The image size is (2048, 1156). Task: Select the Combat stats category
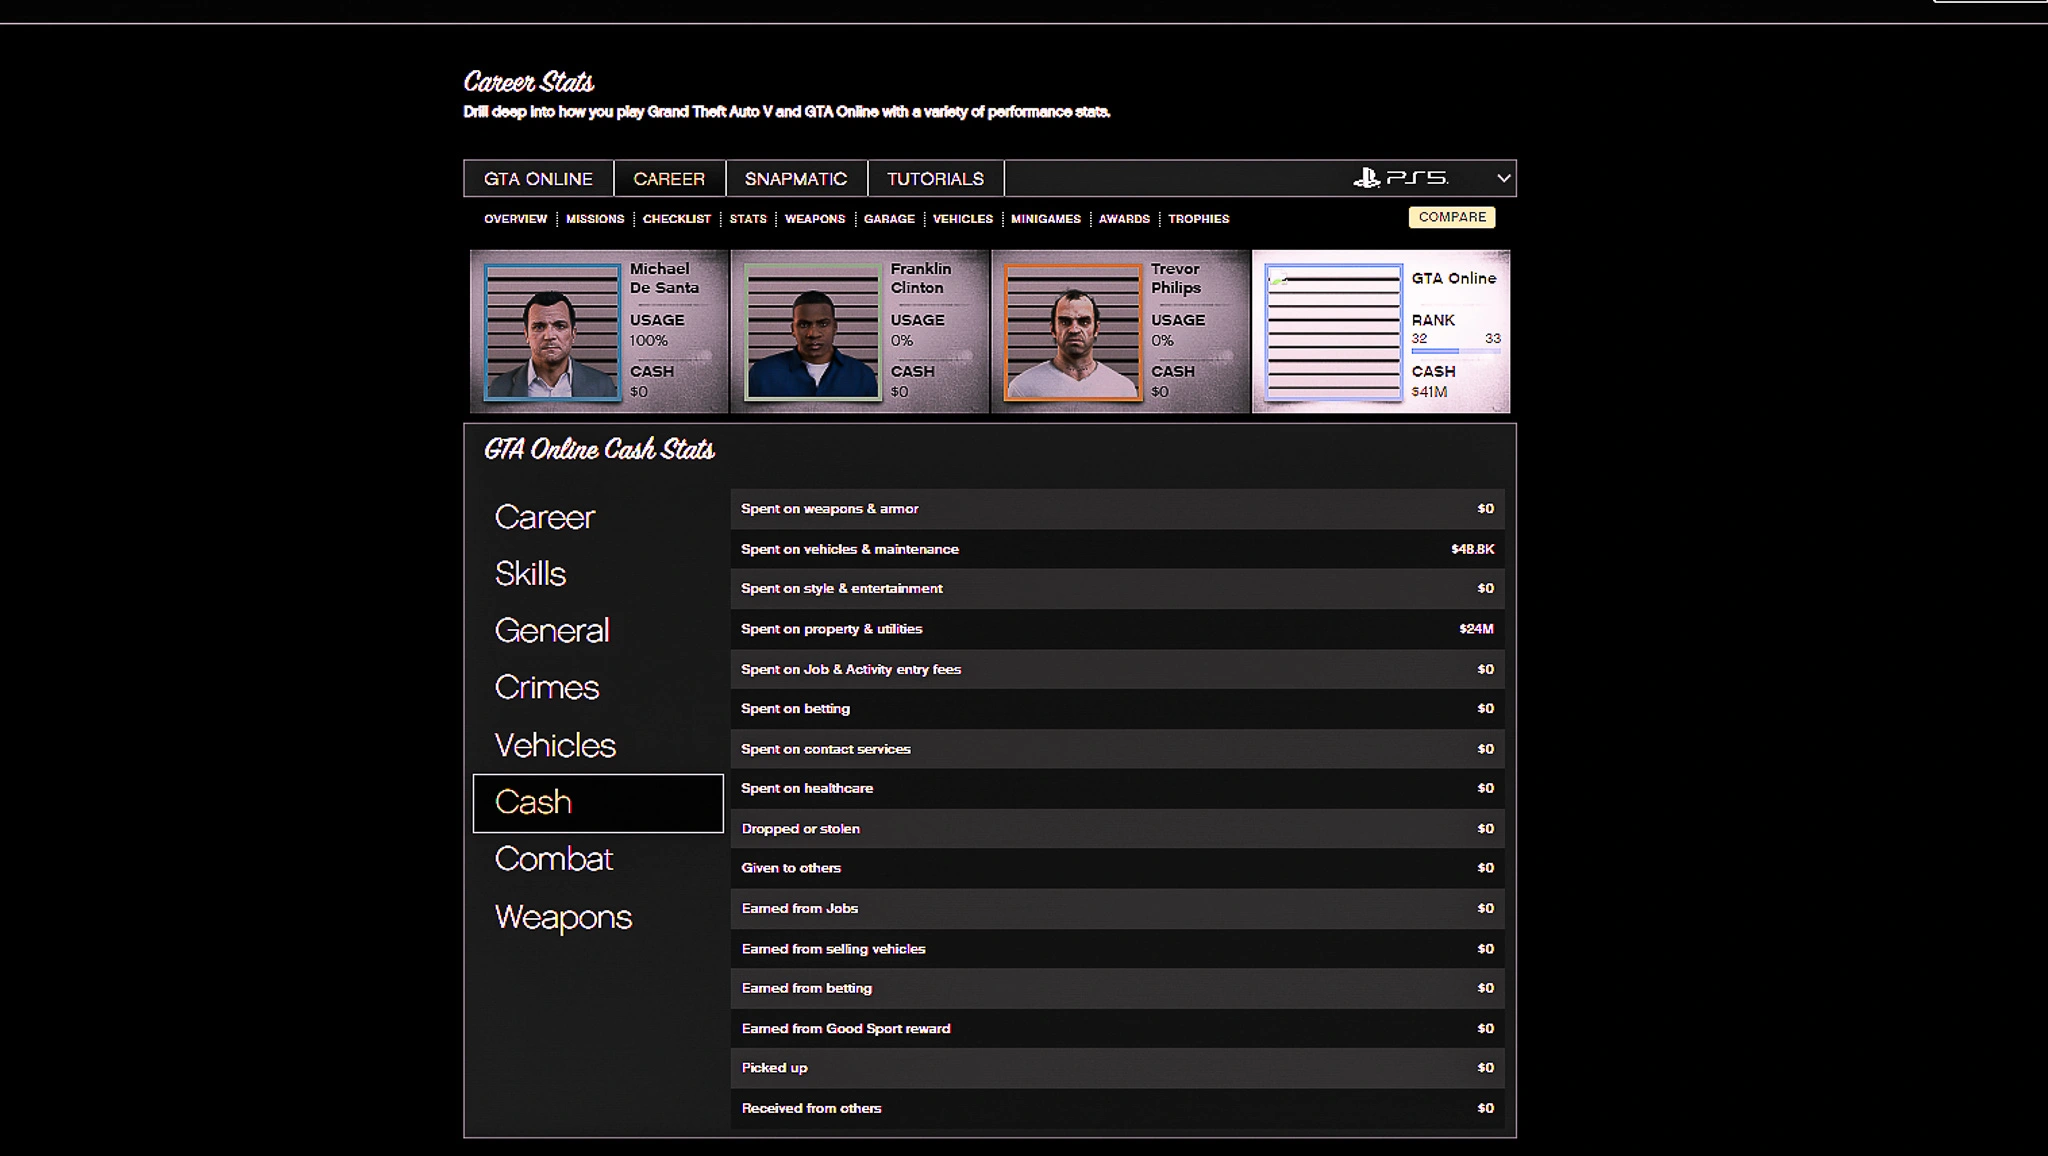[553, 859]
